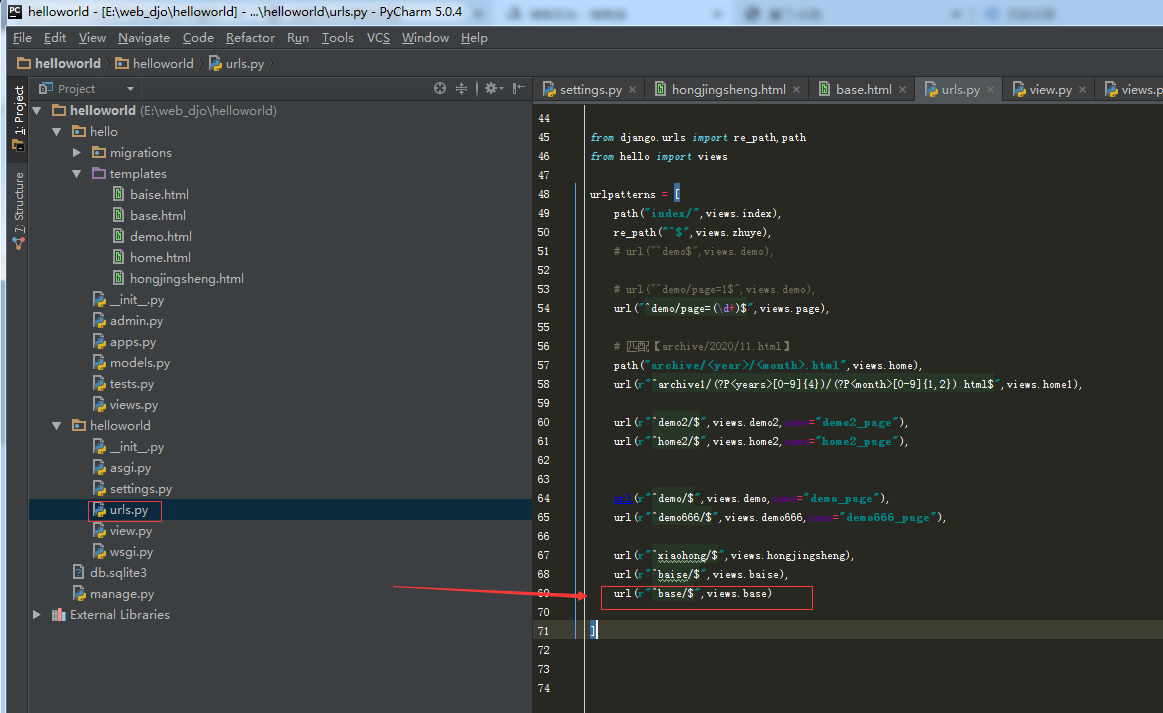1163x713 pixels.
Task: Open the Window menu
Action: tap(425, 38)
